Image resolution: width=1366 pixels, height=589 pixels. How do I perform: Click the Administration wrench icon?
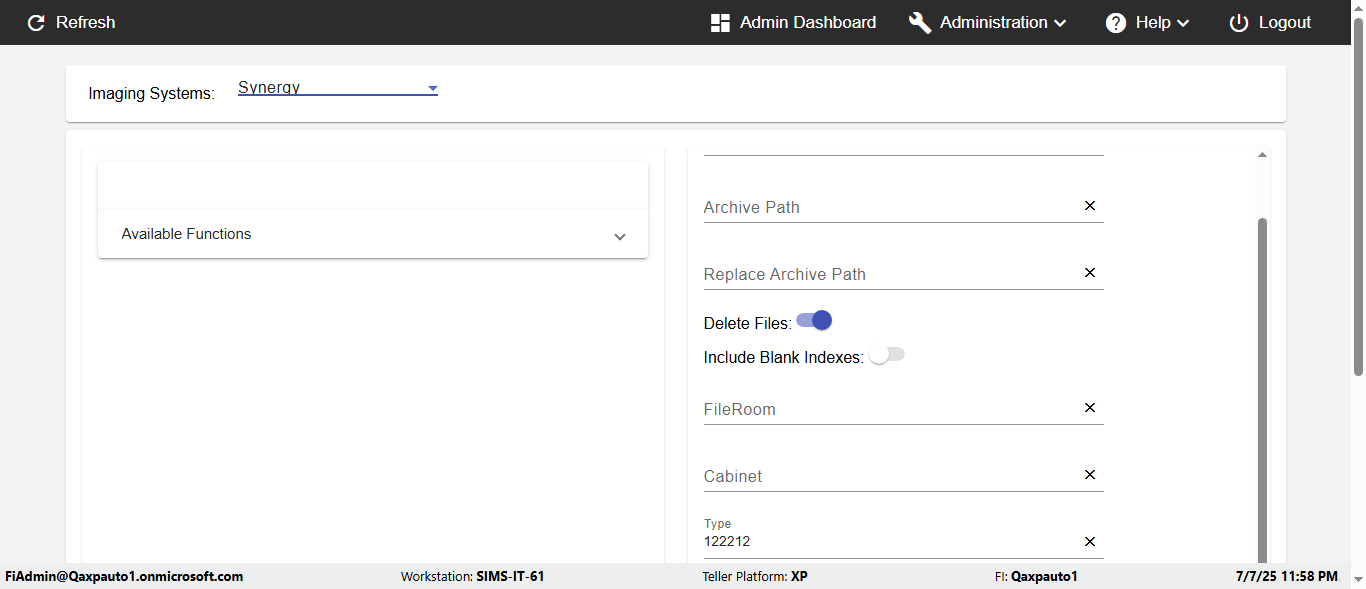pos(920,23)
